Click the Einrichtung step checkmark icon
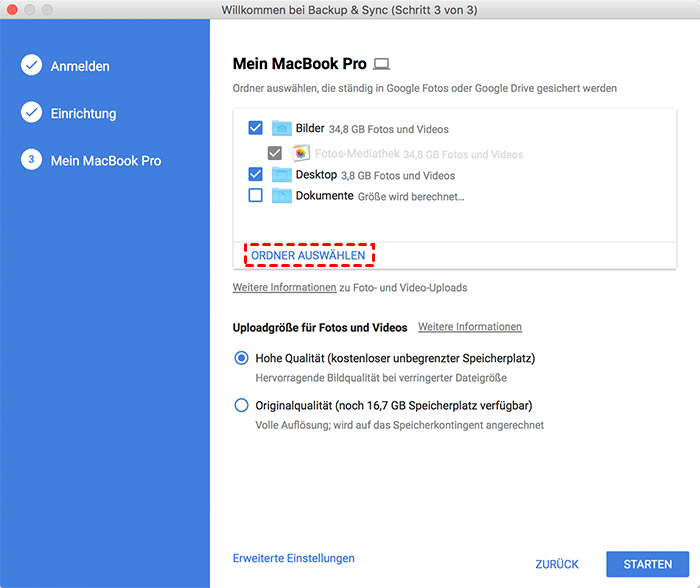Screen dimensions: 700x588 [31, 113]
